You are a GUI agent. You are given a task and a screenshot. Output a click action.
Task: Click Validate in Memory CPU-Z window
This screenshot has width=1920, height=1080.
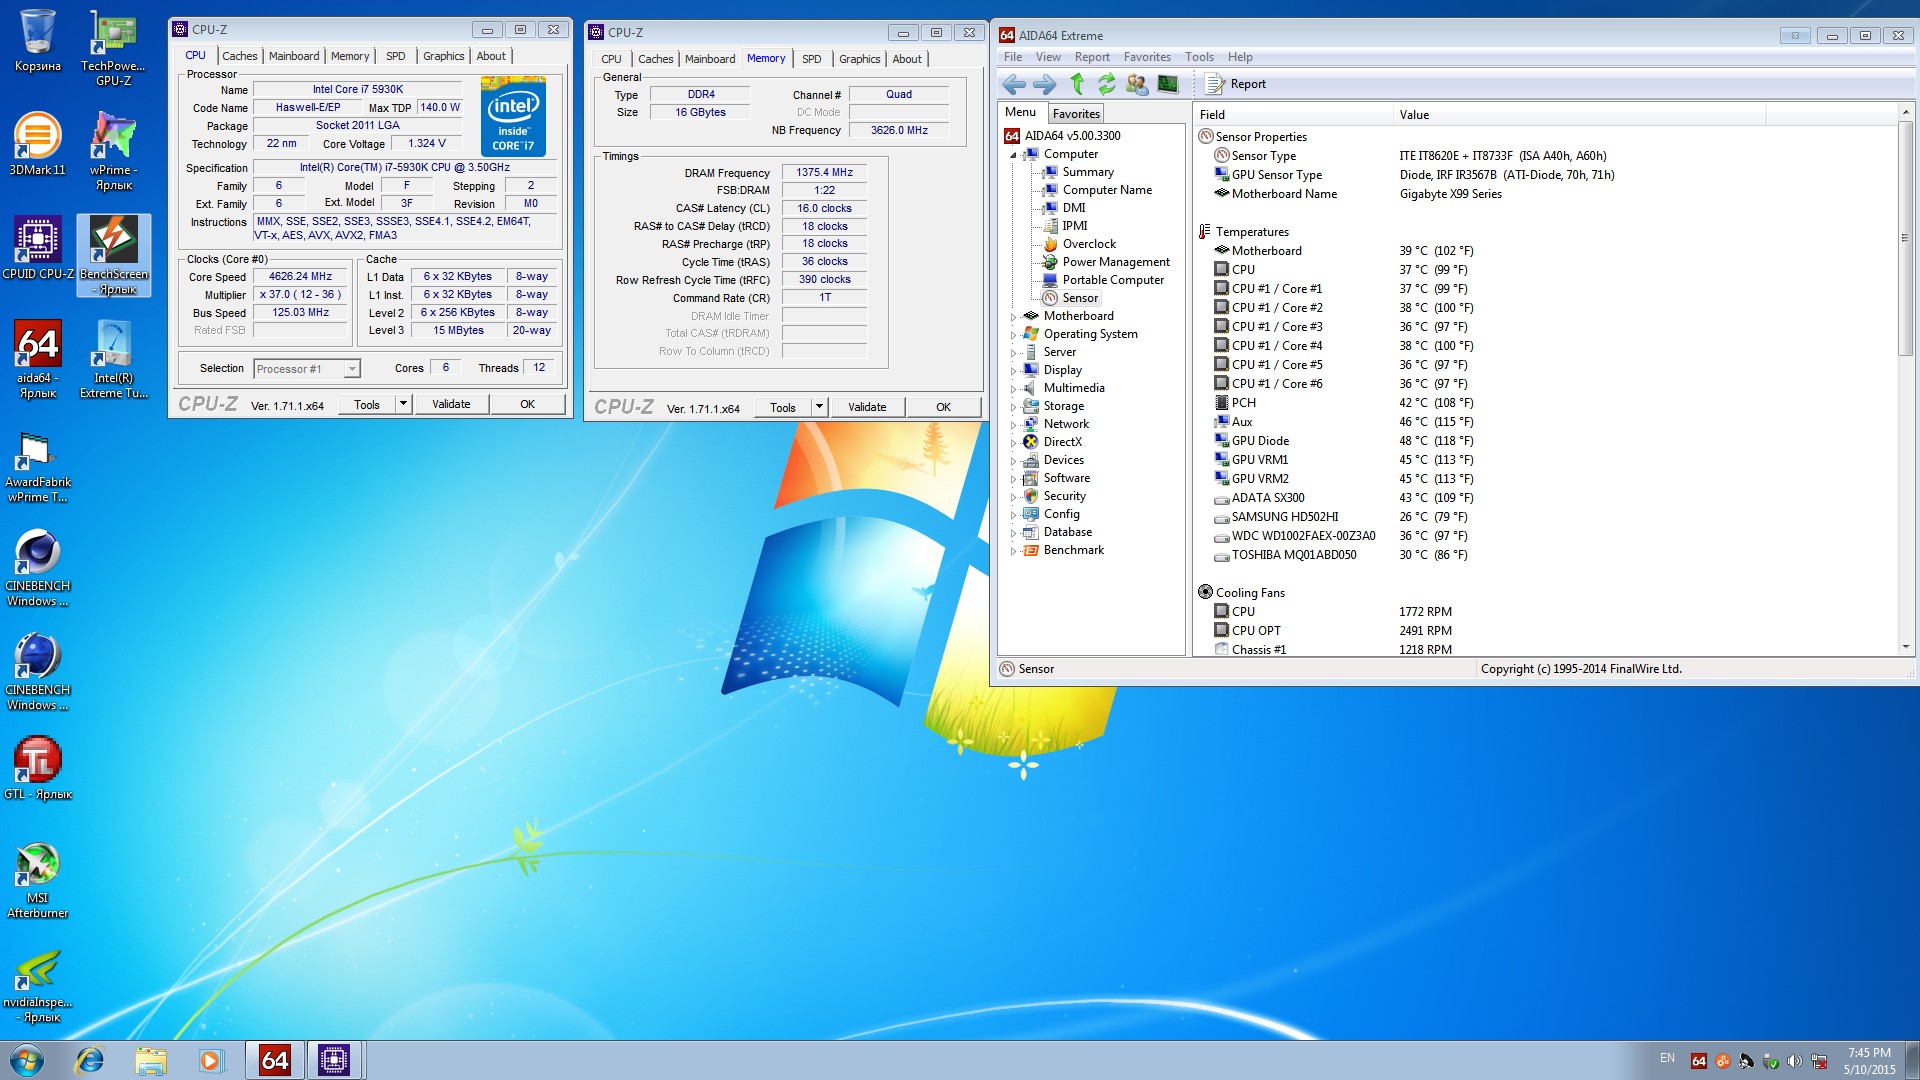click(x=867, y=407)
